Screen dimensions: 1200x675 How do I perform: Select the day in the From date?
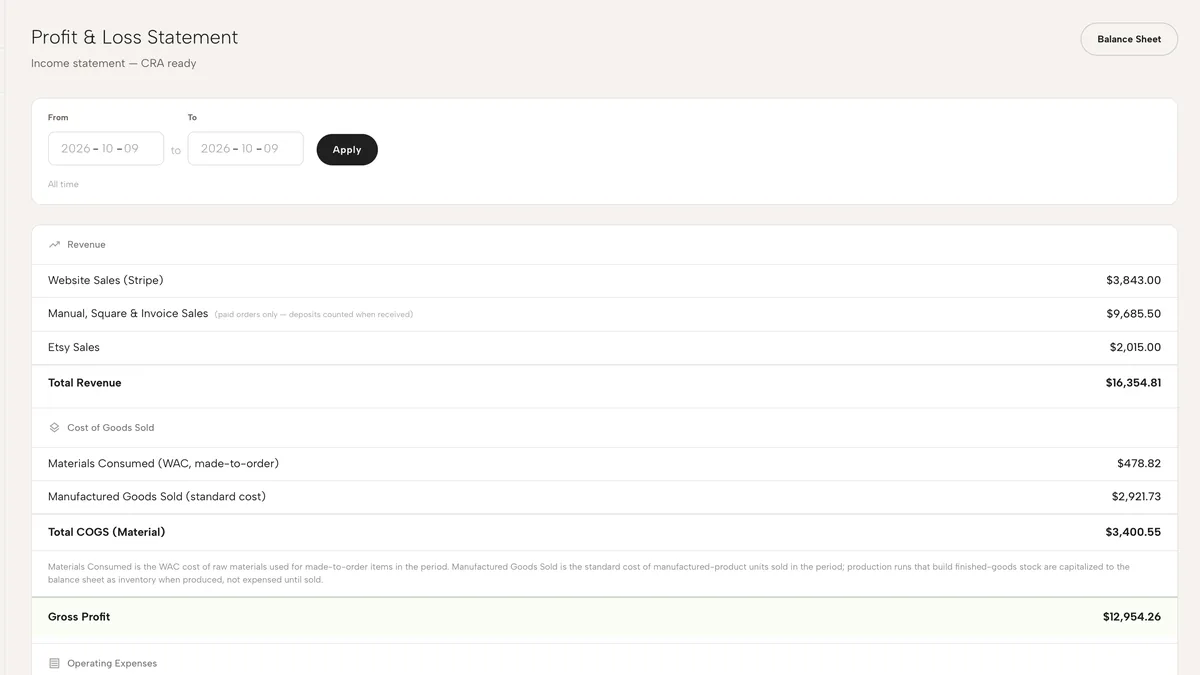[131, 149]
